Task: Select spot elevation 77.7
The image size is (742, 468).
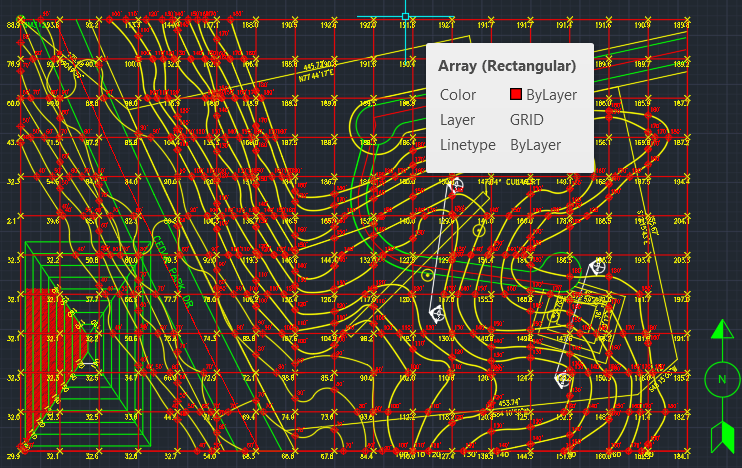Action: (170, 300)
